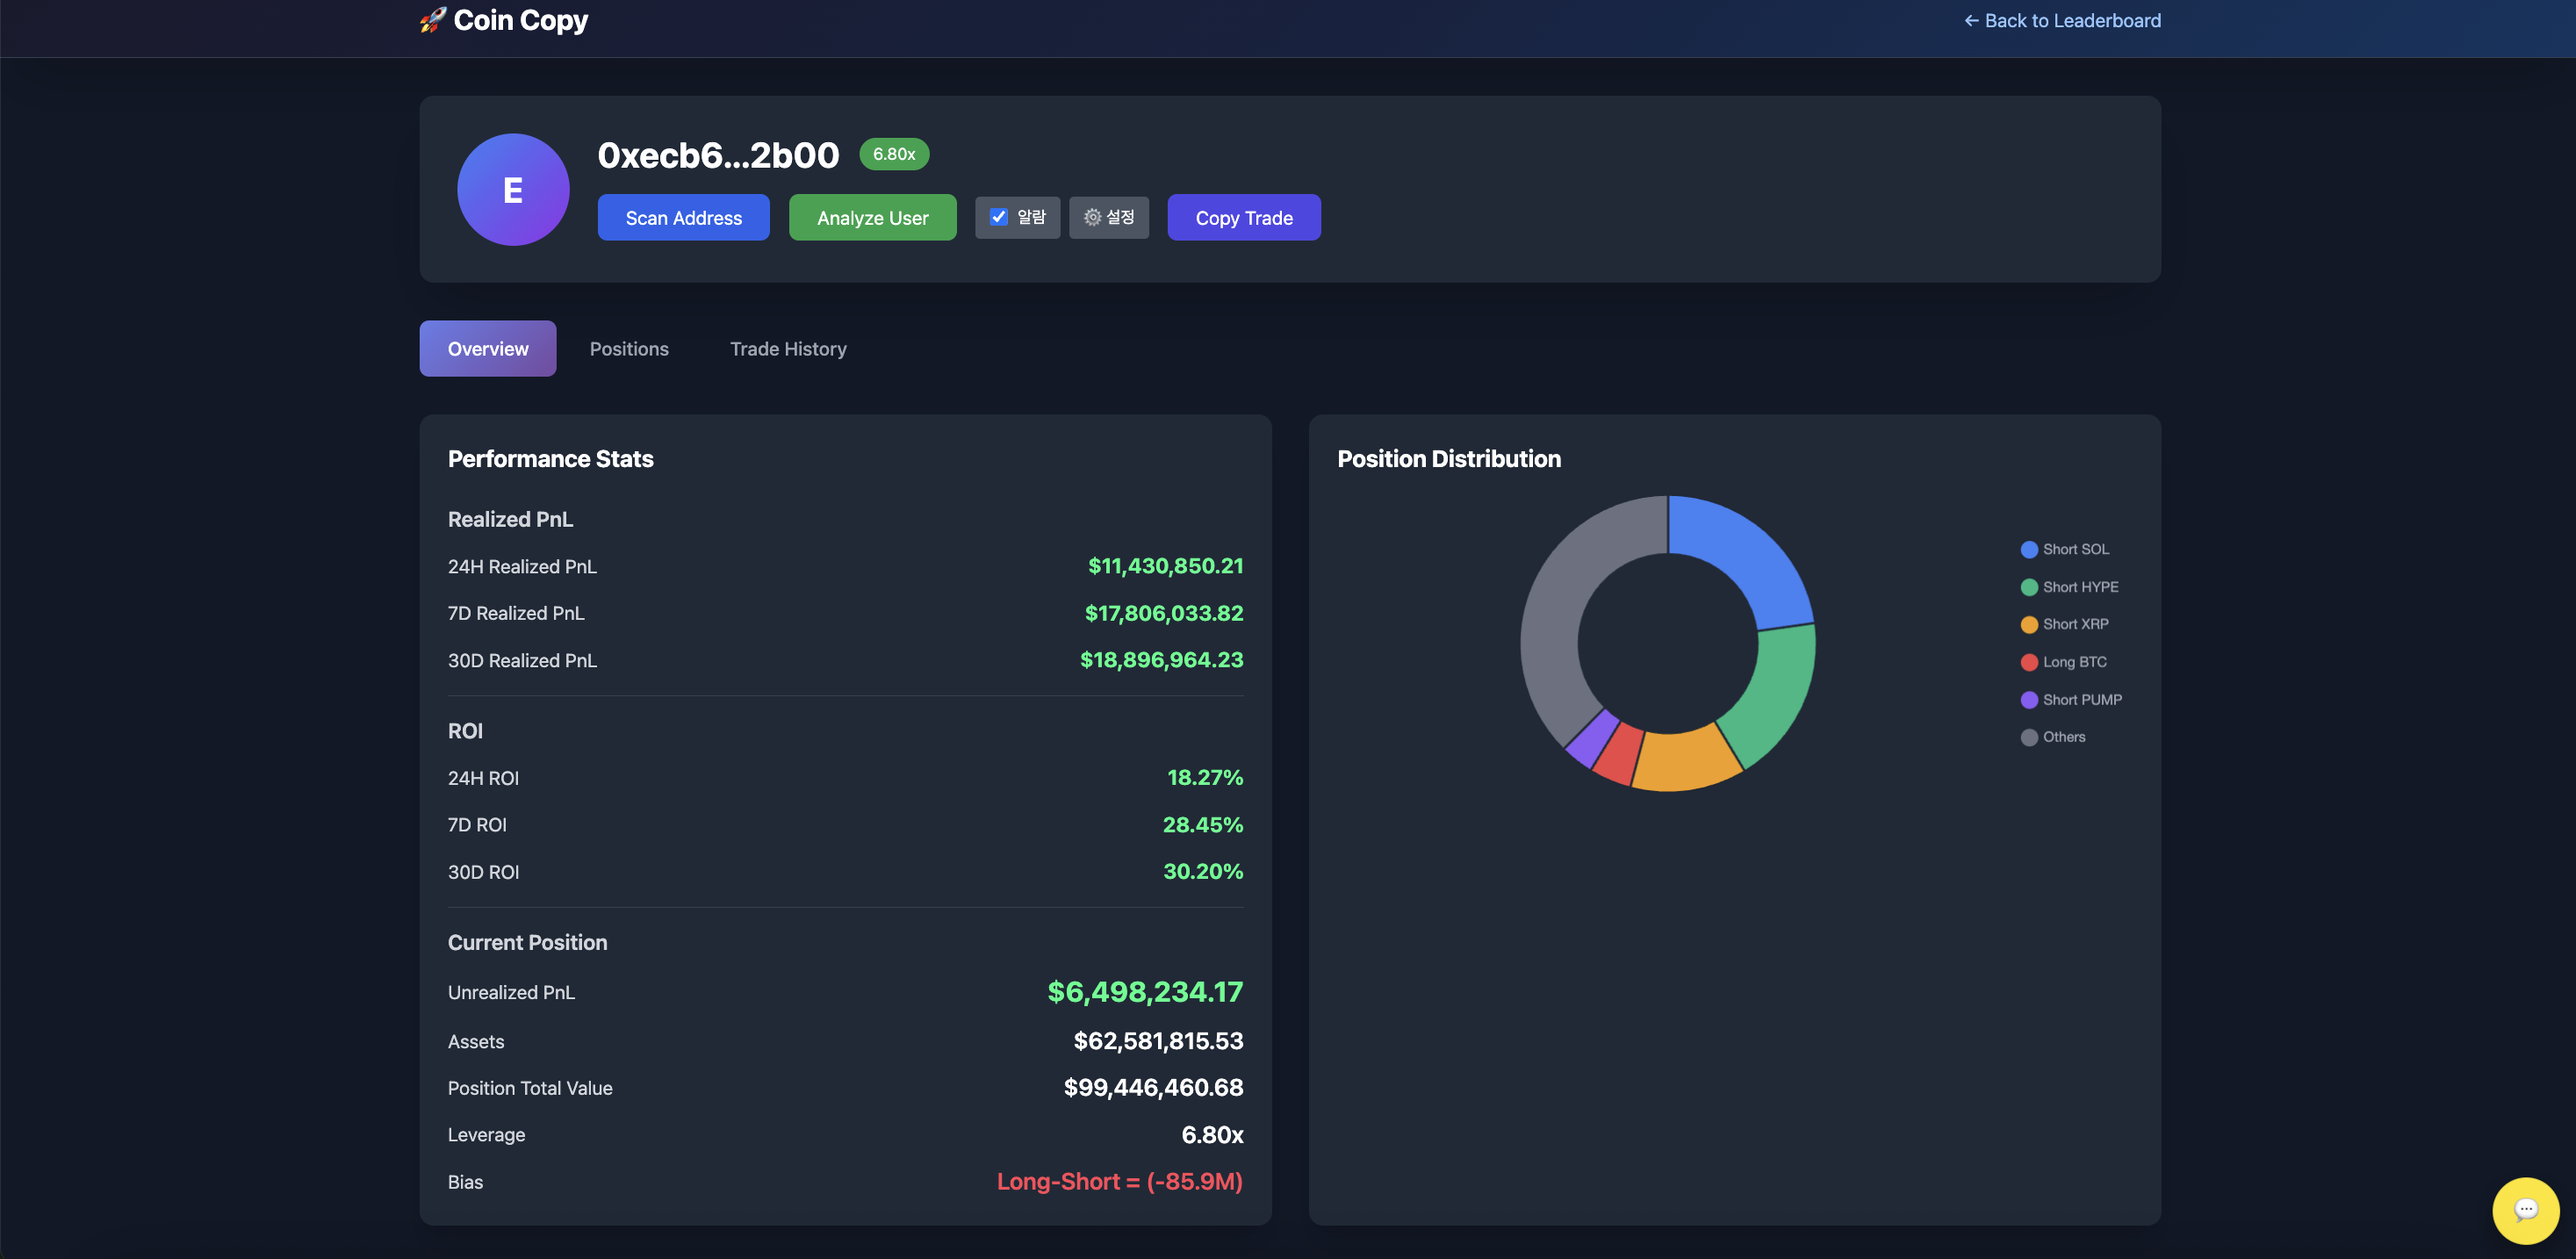Click the Scan Address button
Viewport: 2576px width, 1259px height.
coord(683,217)
